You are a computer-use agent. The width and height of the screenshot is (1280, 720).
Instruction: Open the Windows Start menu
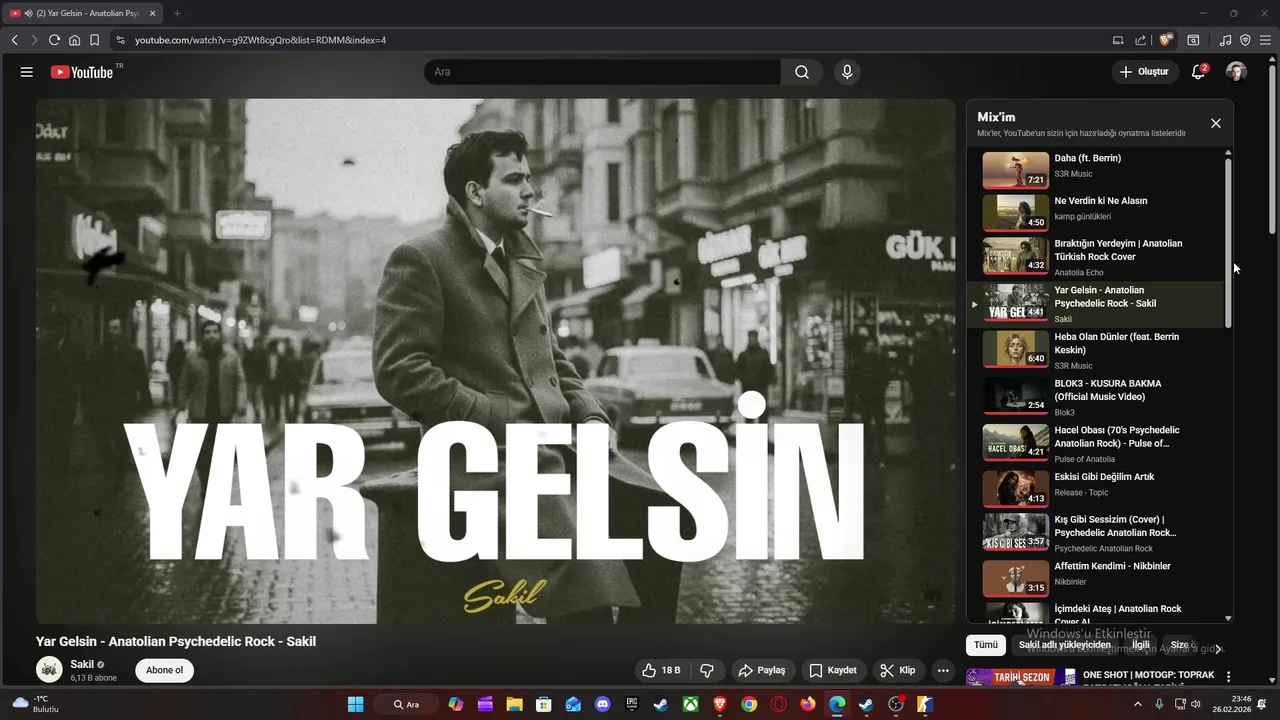[x=355, y=704]
